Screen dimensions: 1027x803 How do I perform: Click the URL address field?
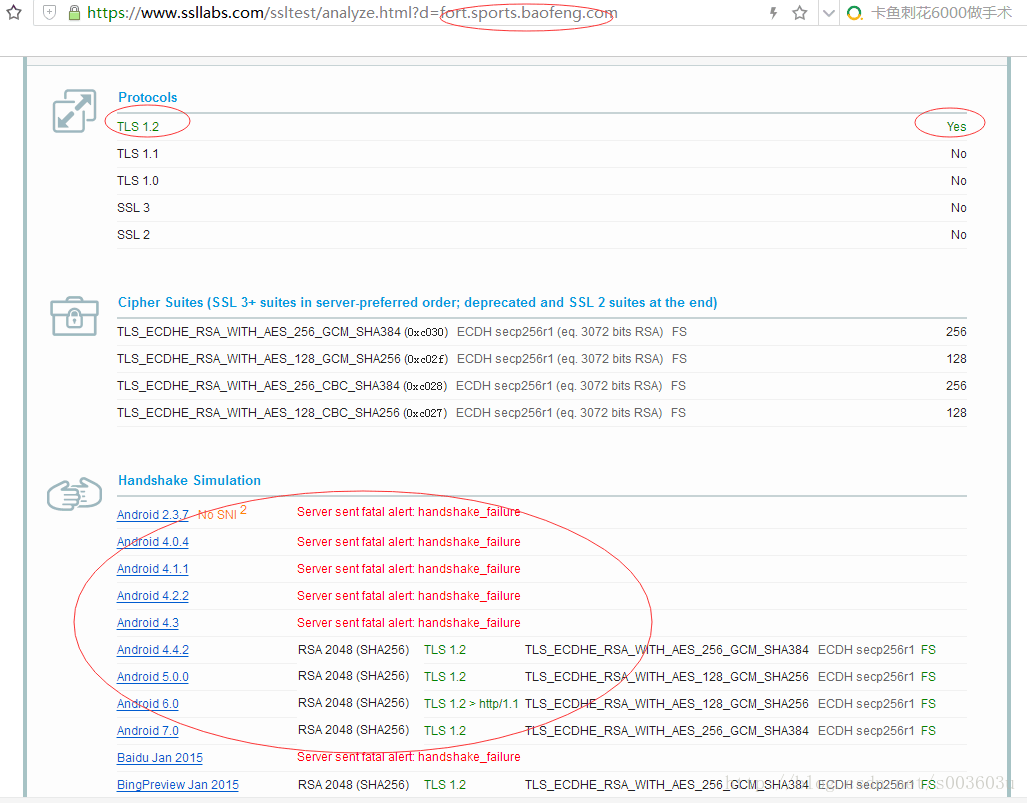[x=352, y=12]
